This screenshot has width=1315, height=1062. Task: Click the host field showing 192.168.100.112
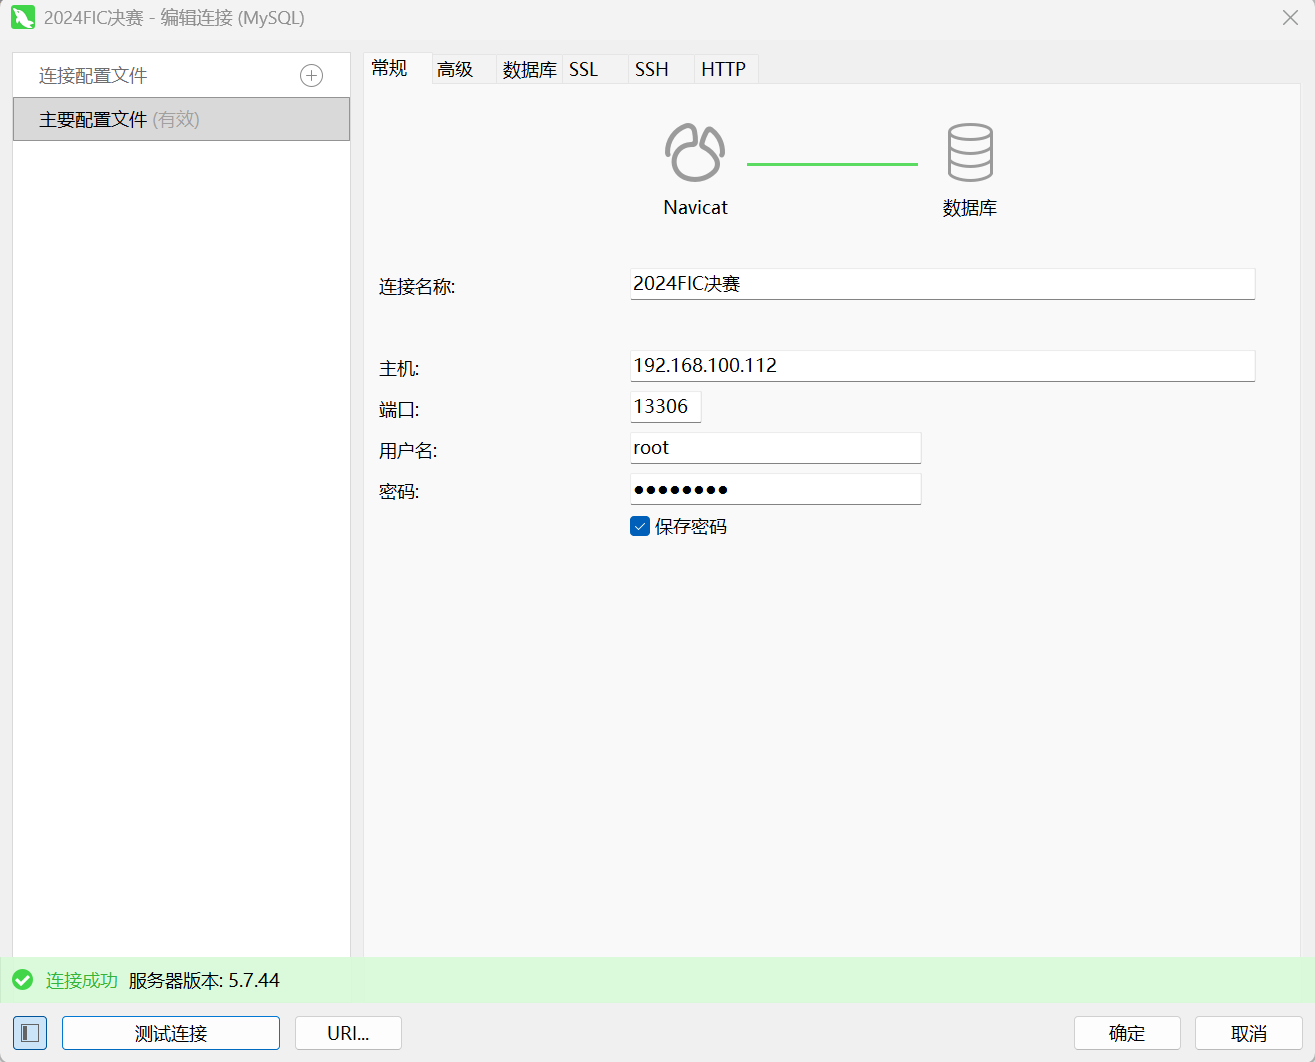pyautogui.click(x=941, y=366)
